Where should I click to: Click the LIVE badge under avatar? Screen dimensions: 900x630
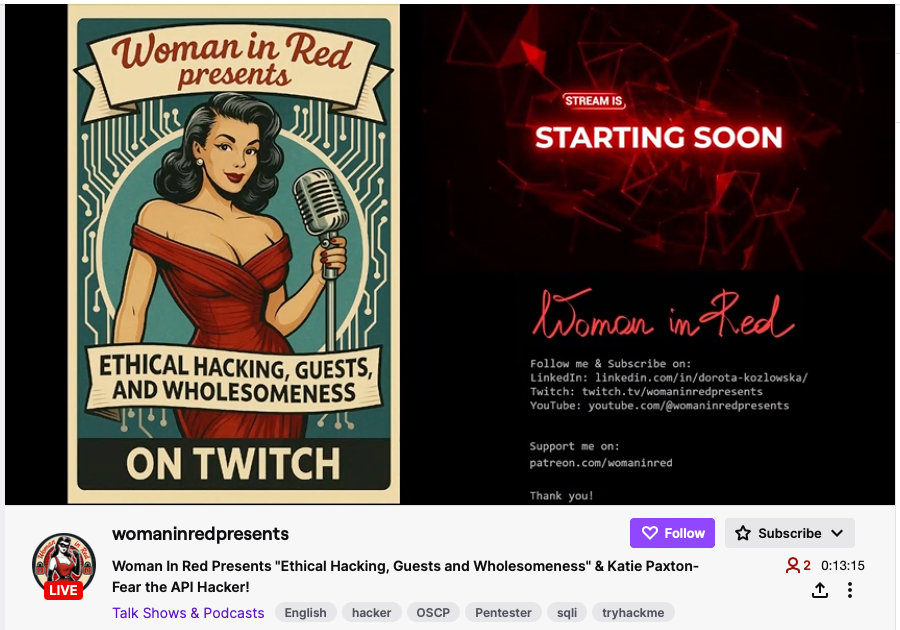pyautogui.click(x=63, y=590)
